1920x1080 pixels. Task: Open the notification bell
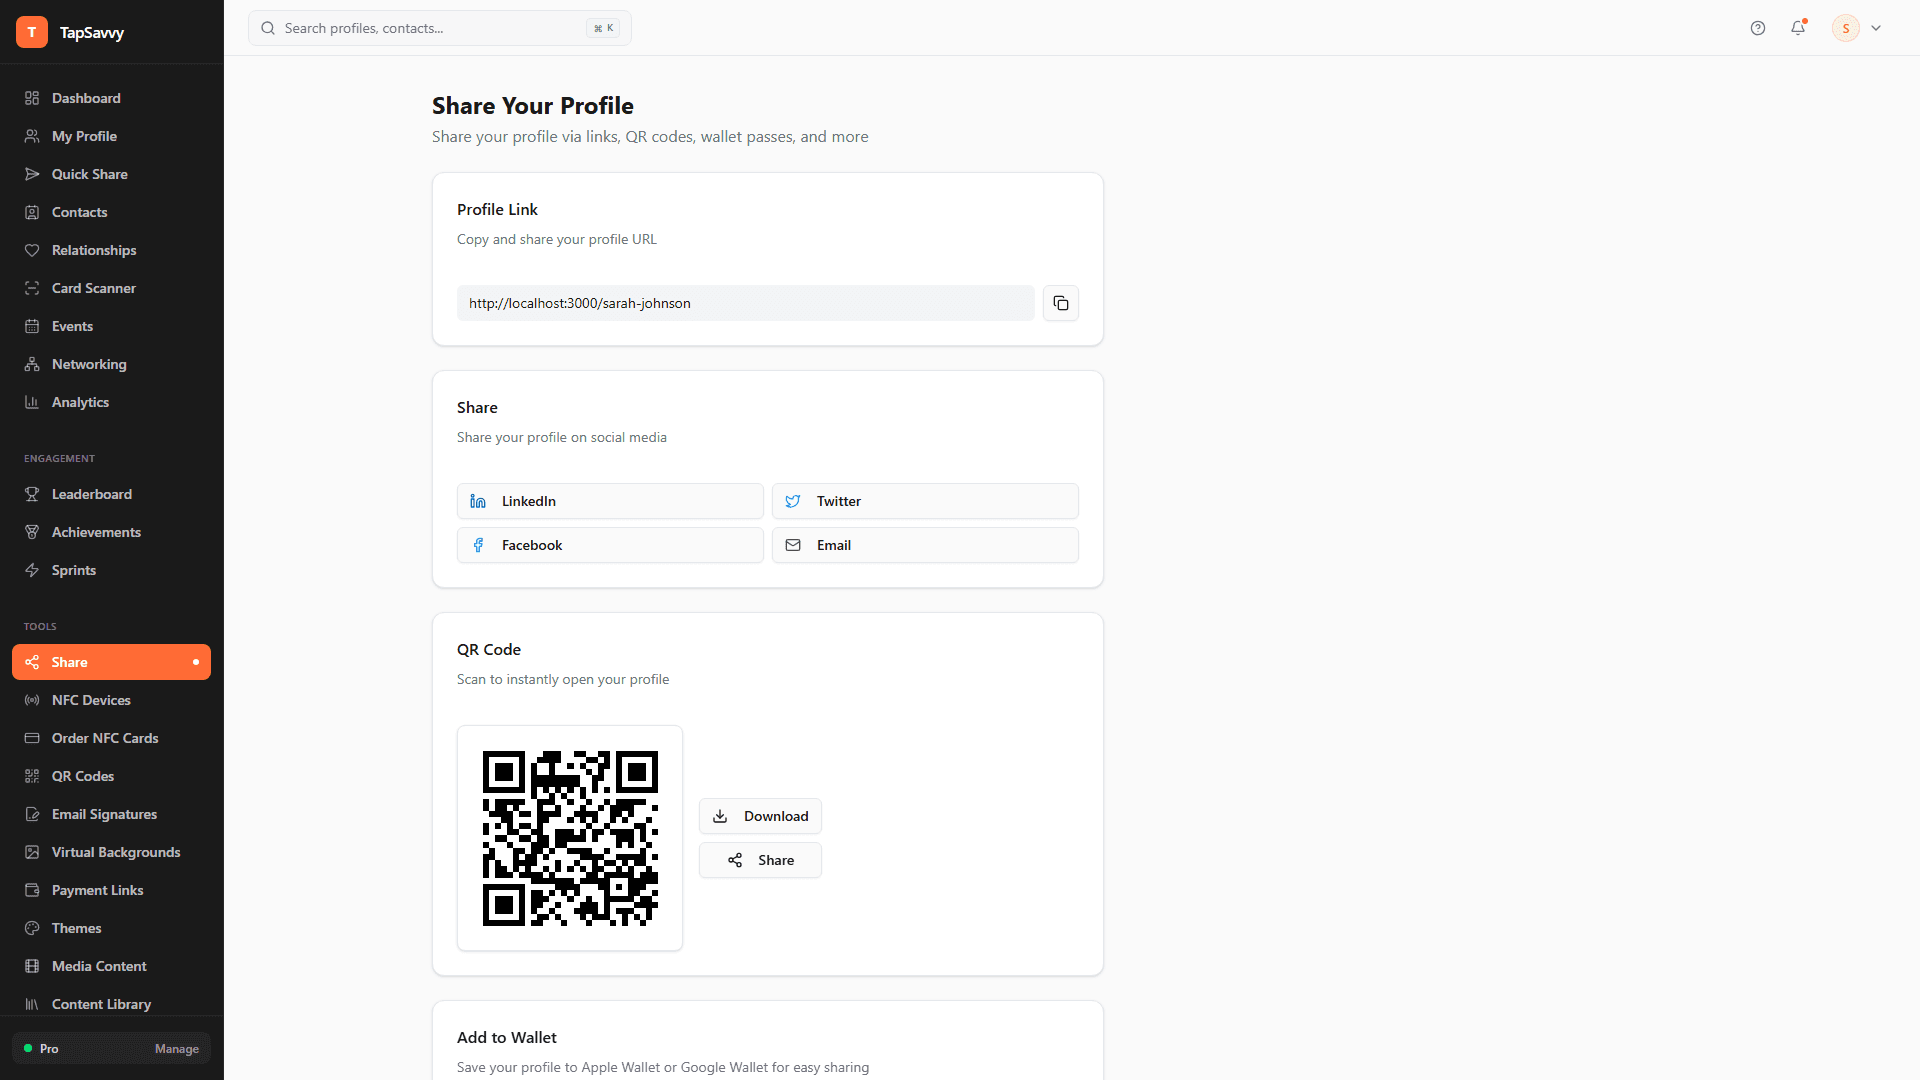point(1798,28)
